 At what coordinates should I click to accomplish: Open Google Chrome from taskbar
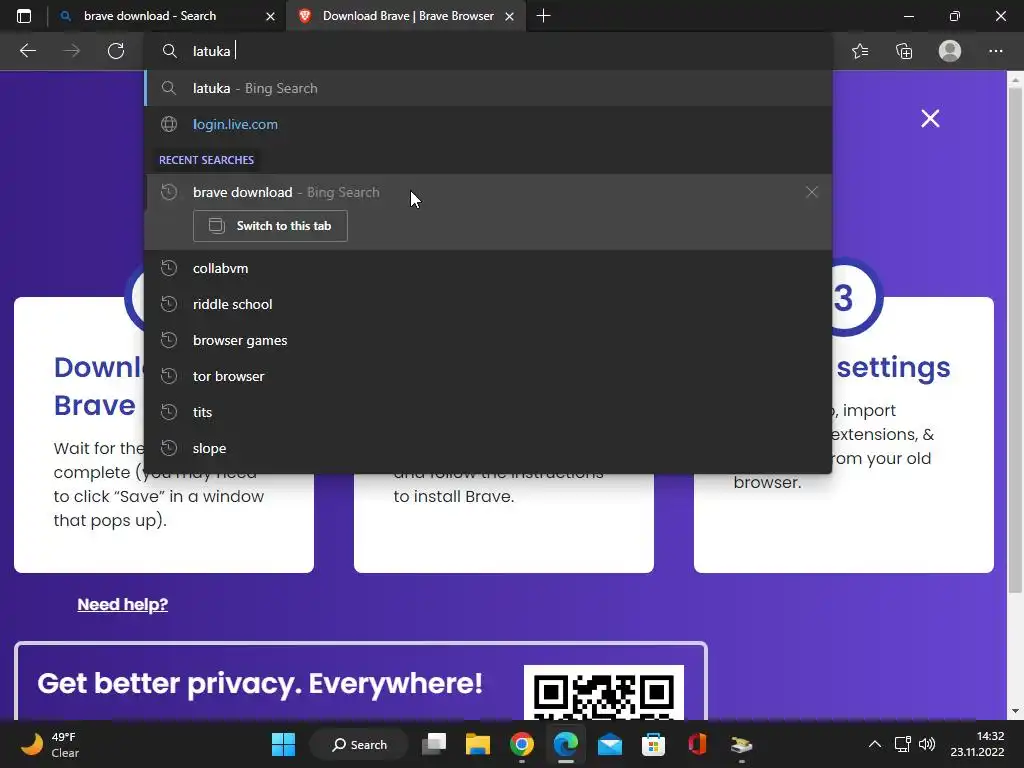coord(522,744)
